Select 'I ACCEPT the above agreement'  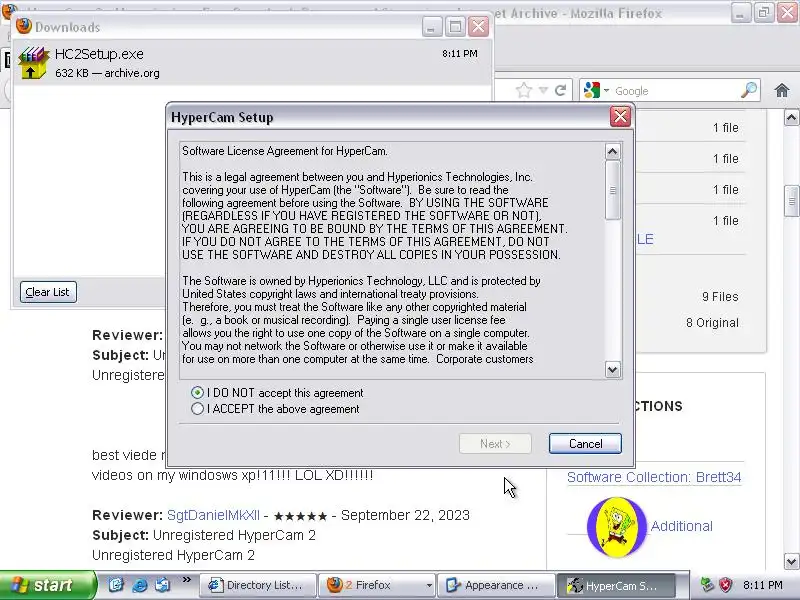pos(197,409)
